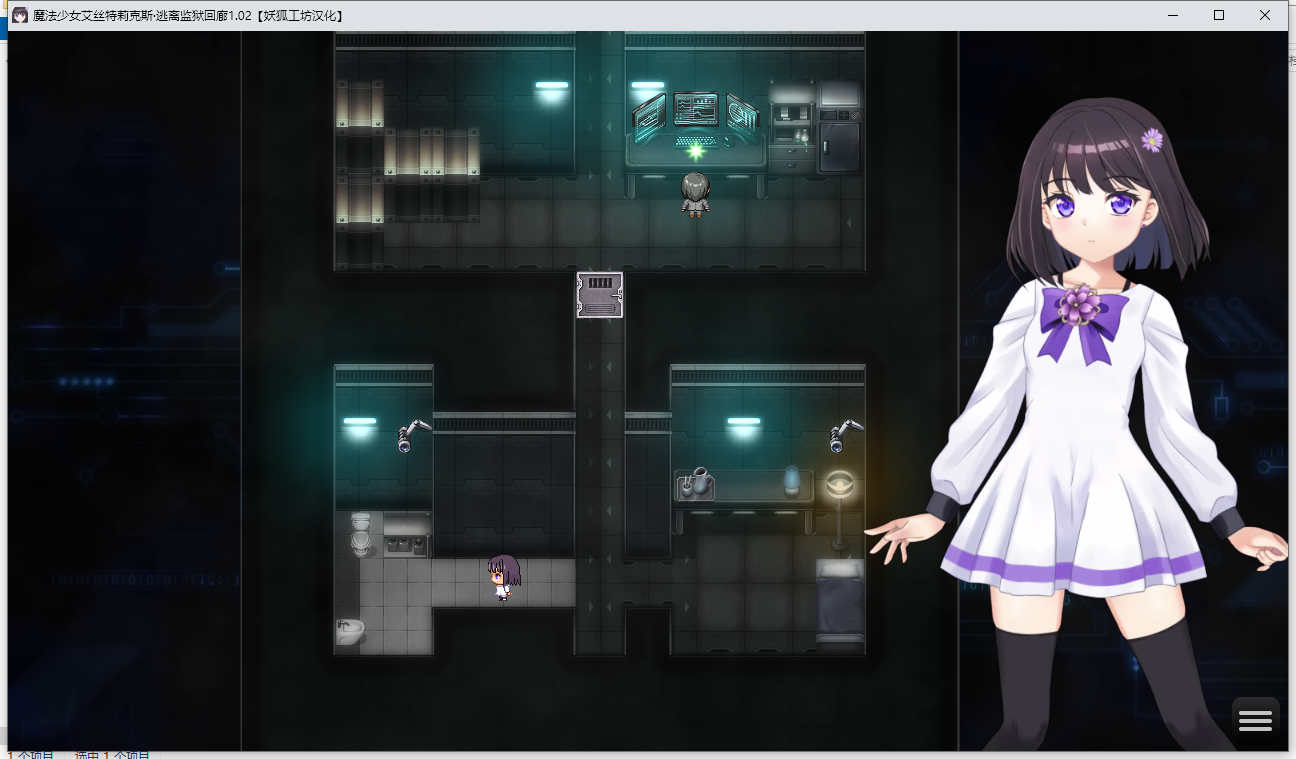Click the security camera in the bedroom
Image resolution: width=1296 pixels, height=759 pixels.
point(845,435)
